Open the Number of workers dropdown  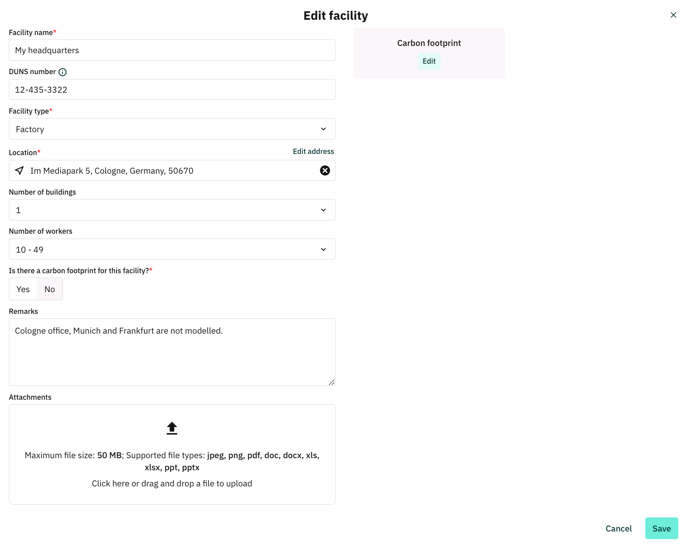172,249
